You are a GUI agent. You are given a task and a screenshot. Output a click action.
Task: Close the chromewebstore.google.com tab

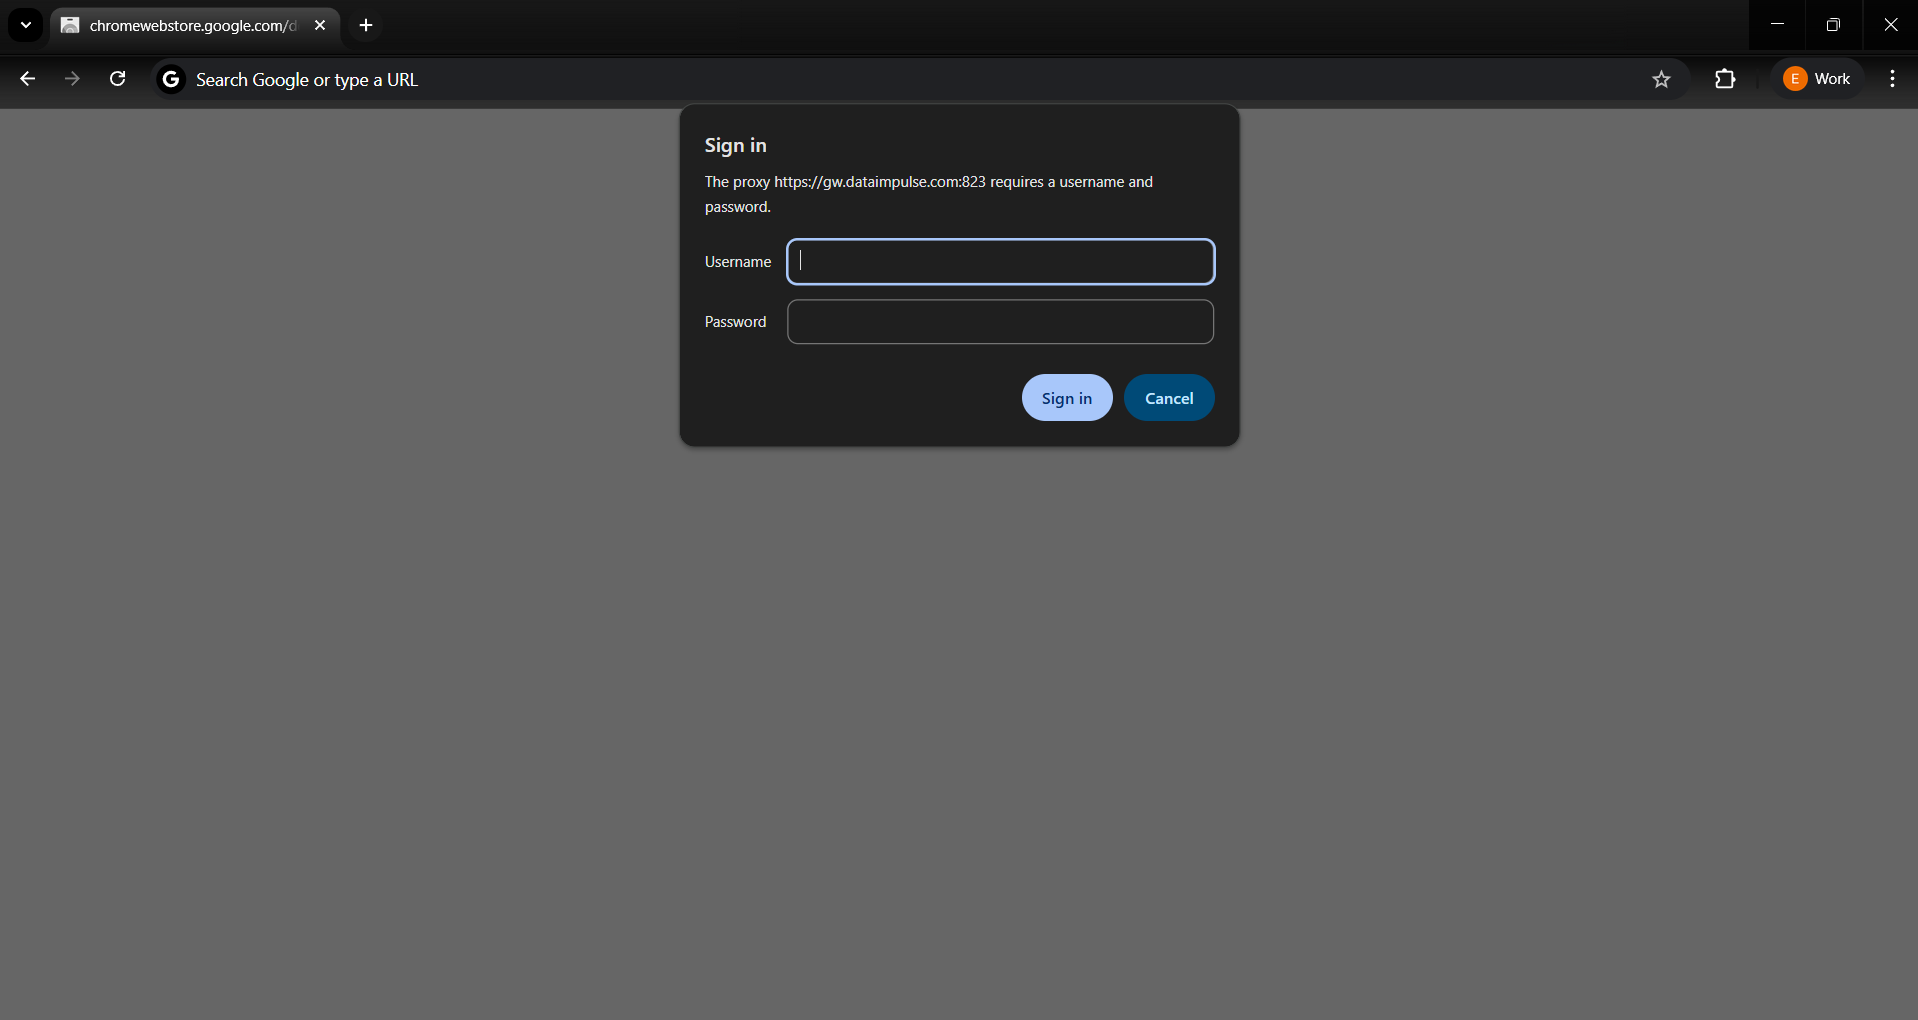pos(320,25)
